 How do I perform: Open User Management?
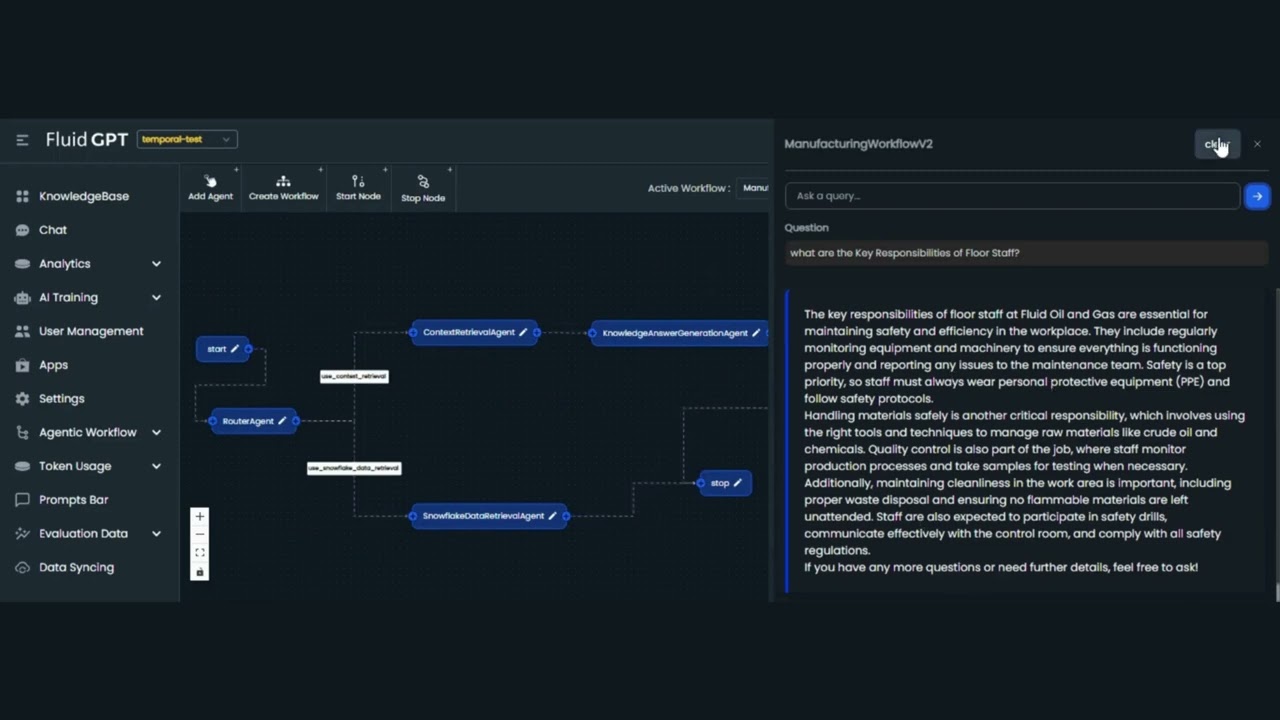coord(90,331)
